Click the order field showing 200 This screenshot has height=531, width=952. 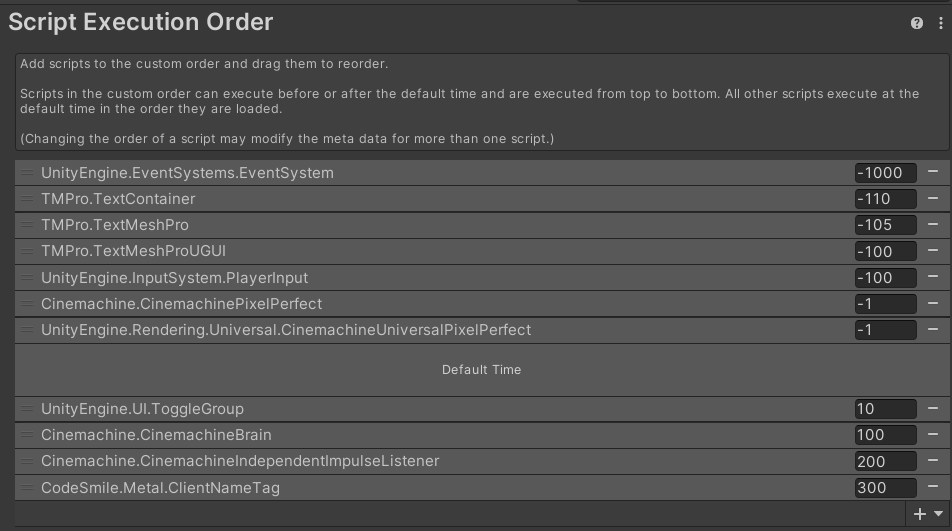click(885, 462)
